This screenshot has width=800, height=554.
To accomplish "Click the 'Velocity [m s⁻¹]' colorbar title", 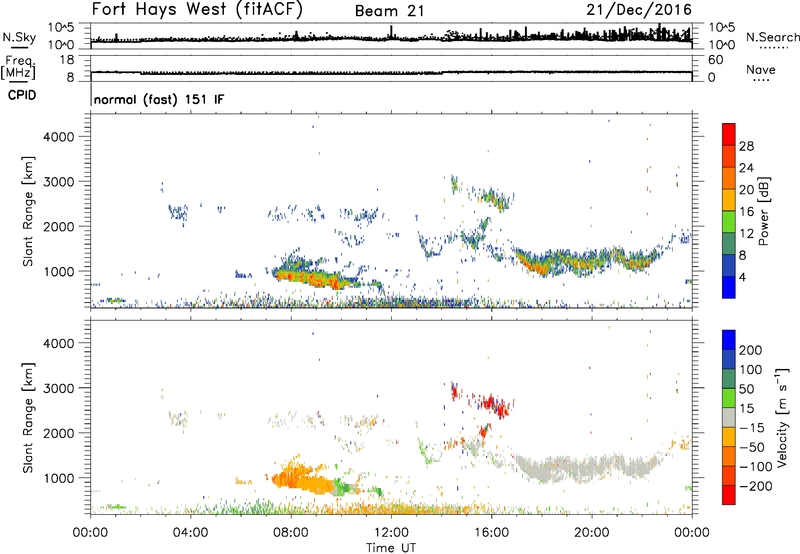I will point(781,417).
